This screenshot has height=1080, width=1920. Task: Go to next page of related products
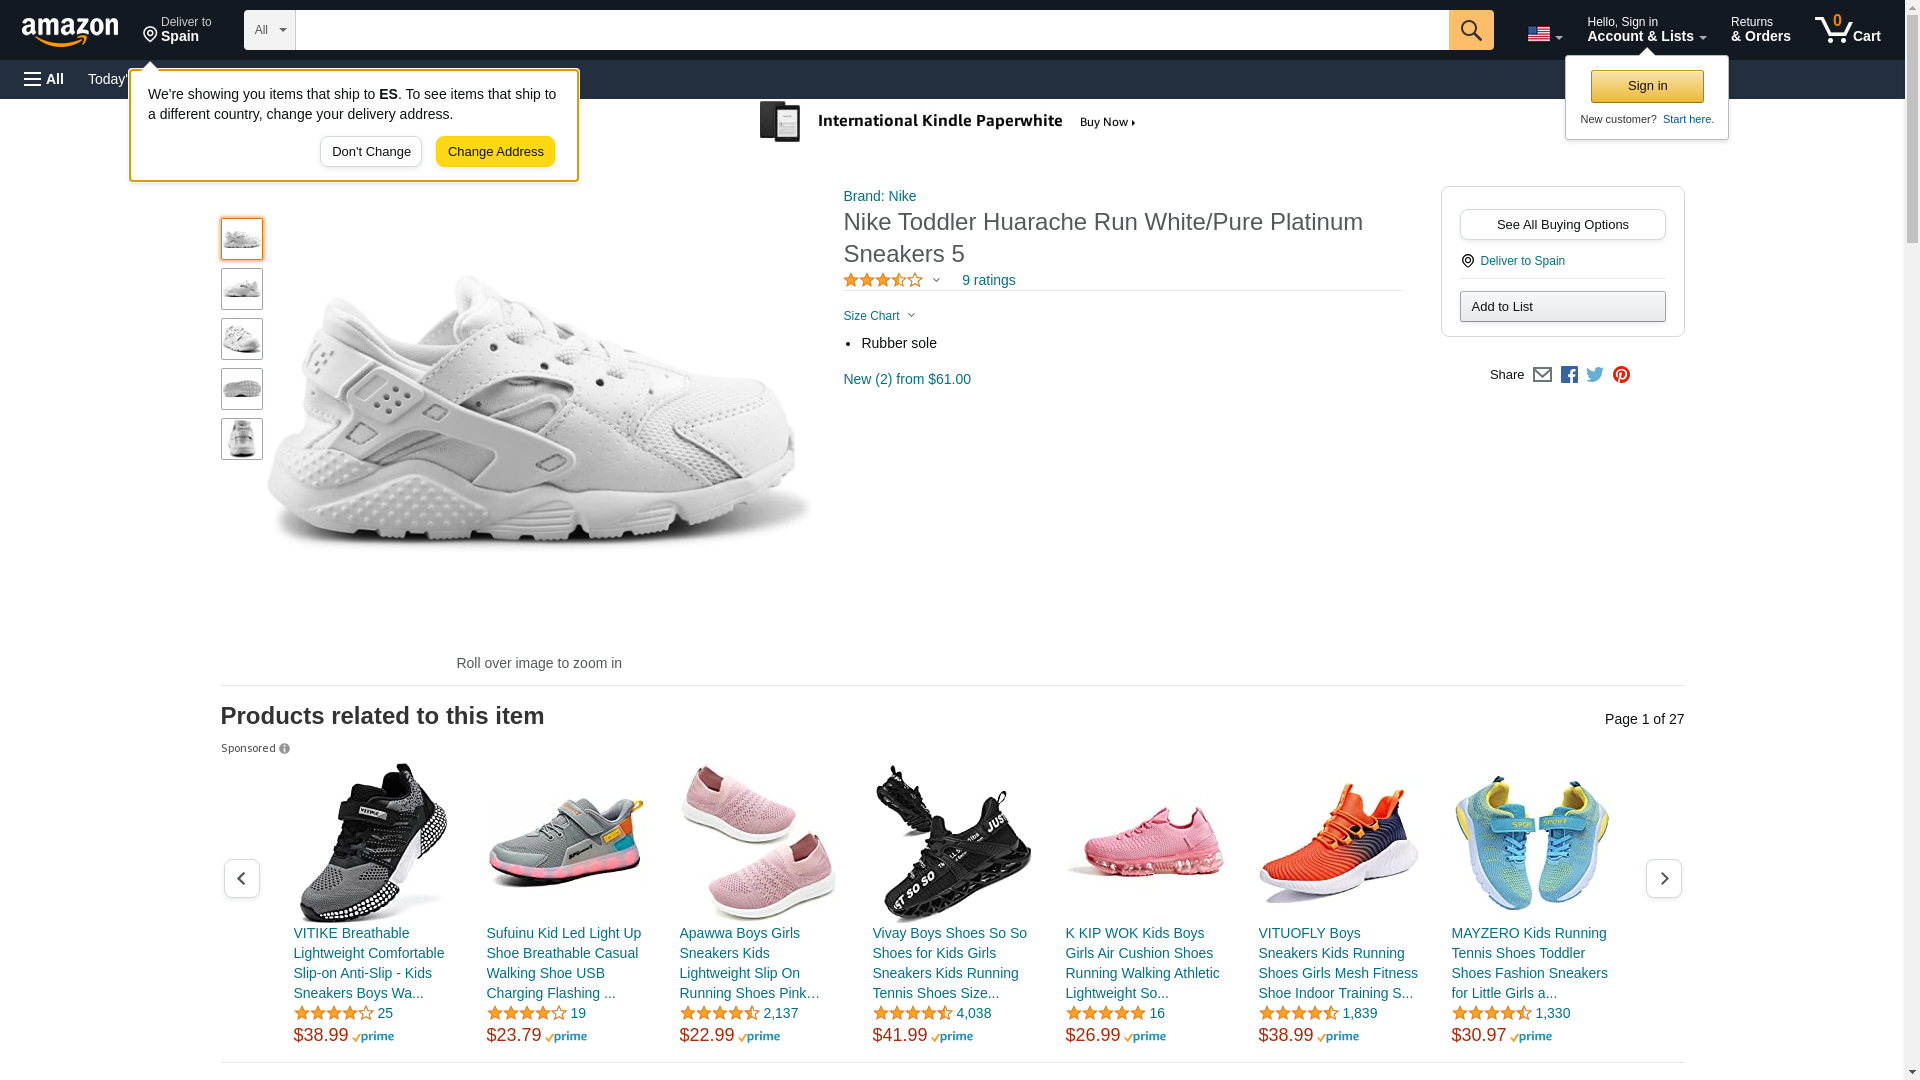tap(1663, 878)
